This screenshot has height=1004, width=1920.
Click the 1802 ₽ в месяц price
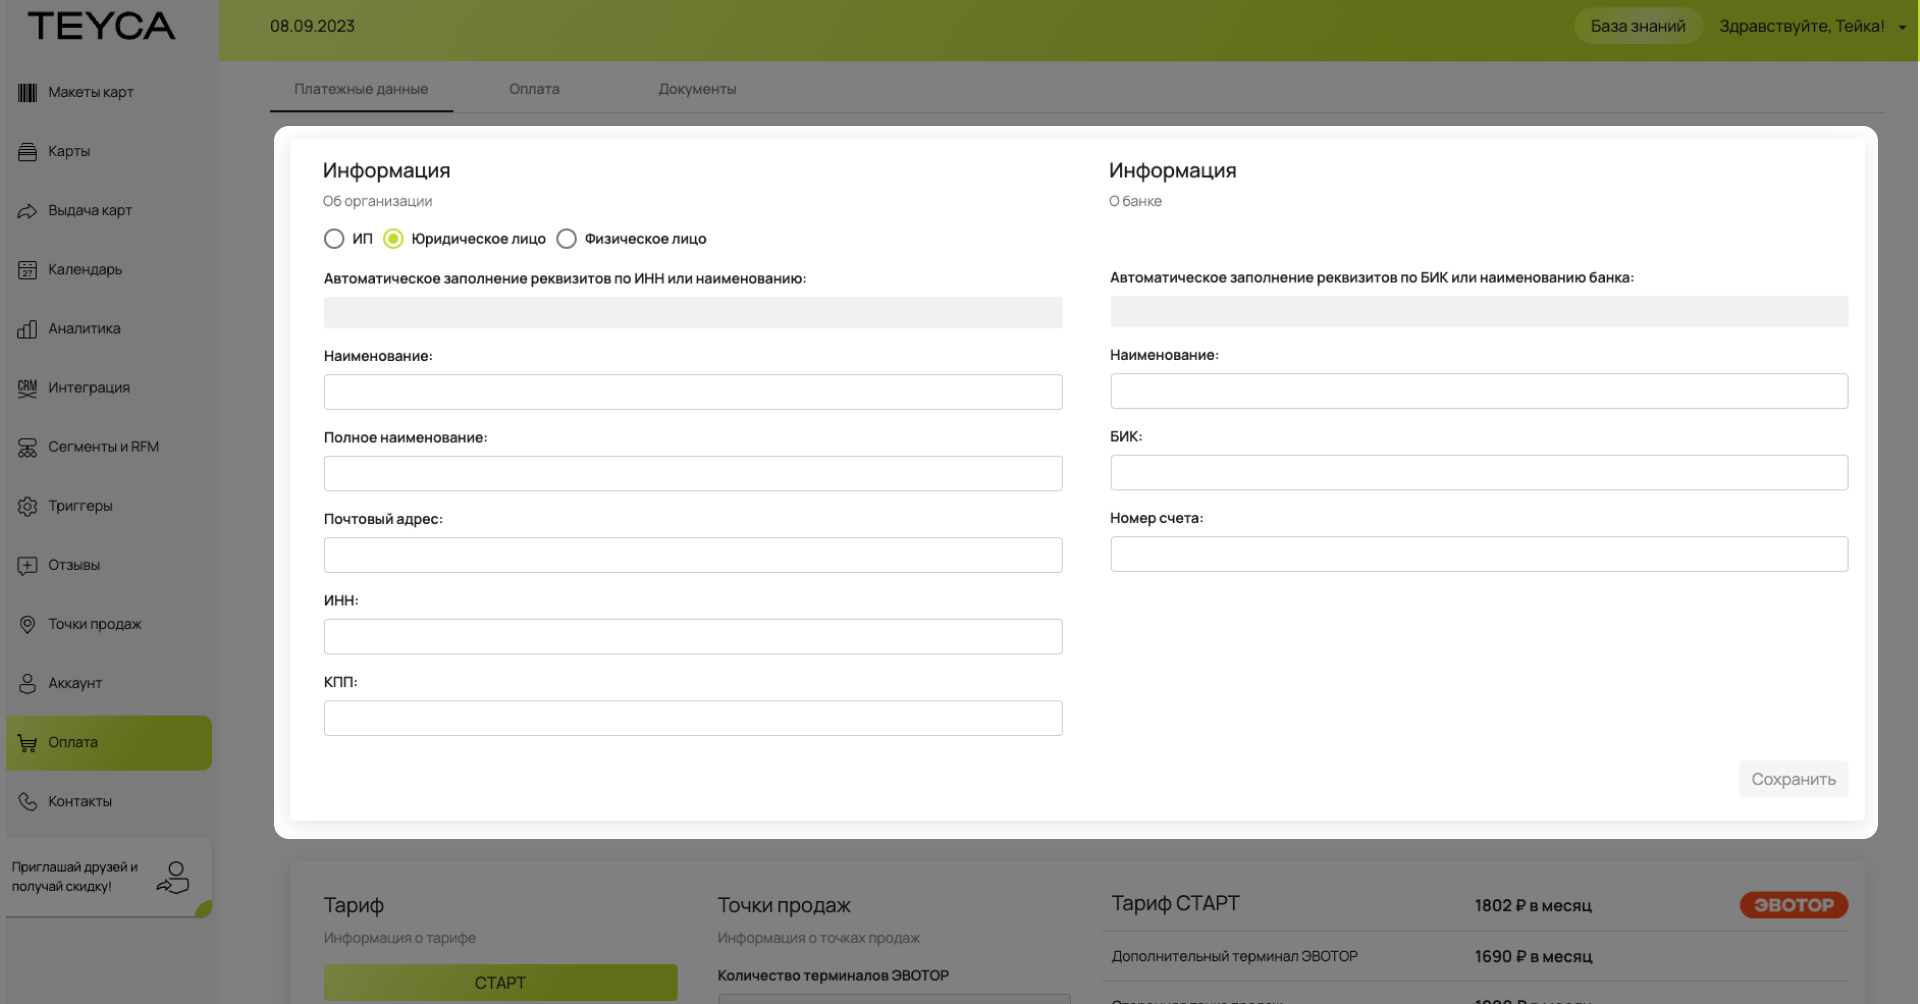[x=1533, y=906]
